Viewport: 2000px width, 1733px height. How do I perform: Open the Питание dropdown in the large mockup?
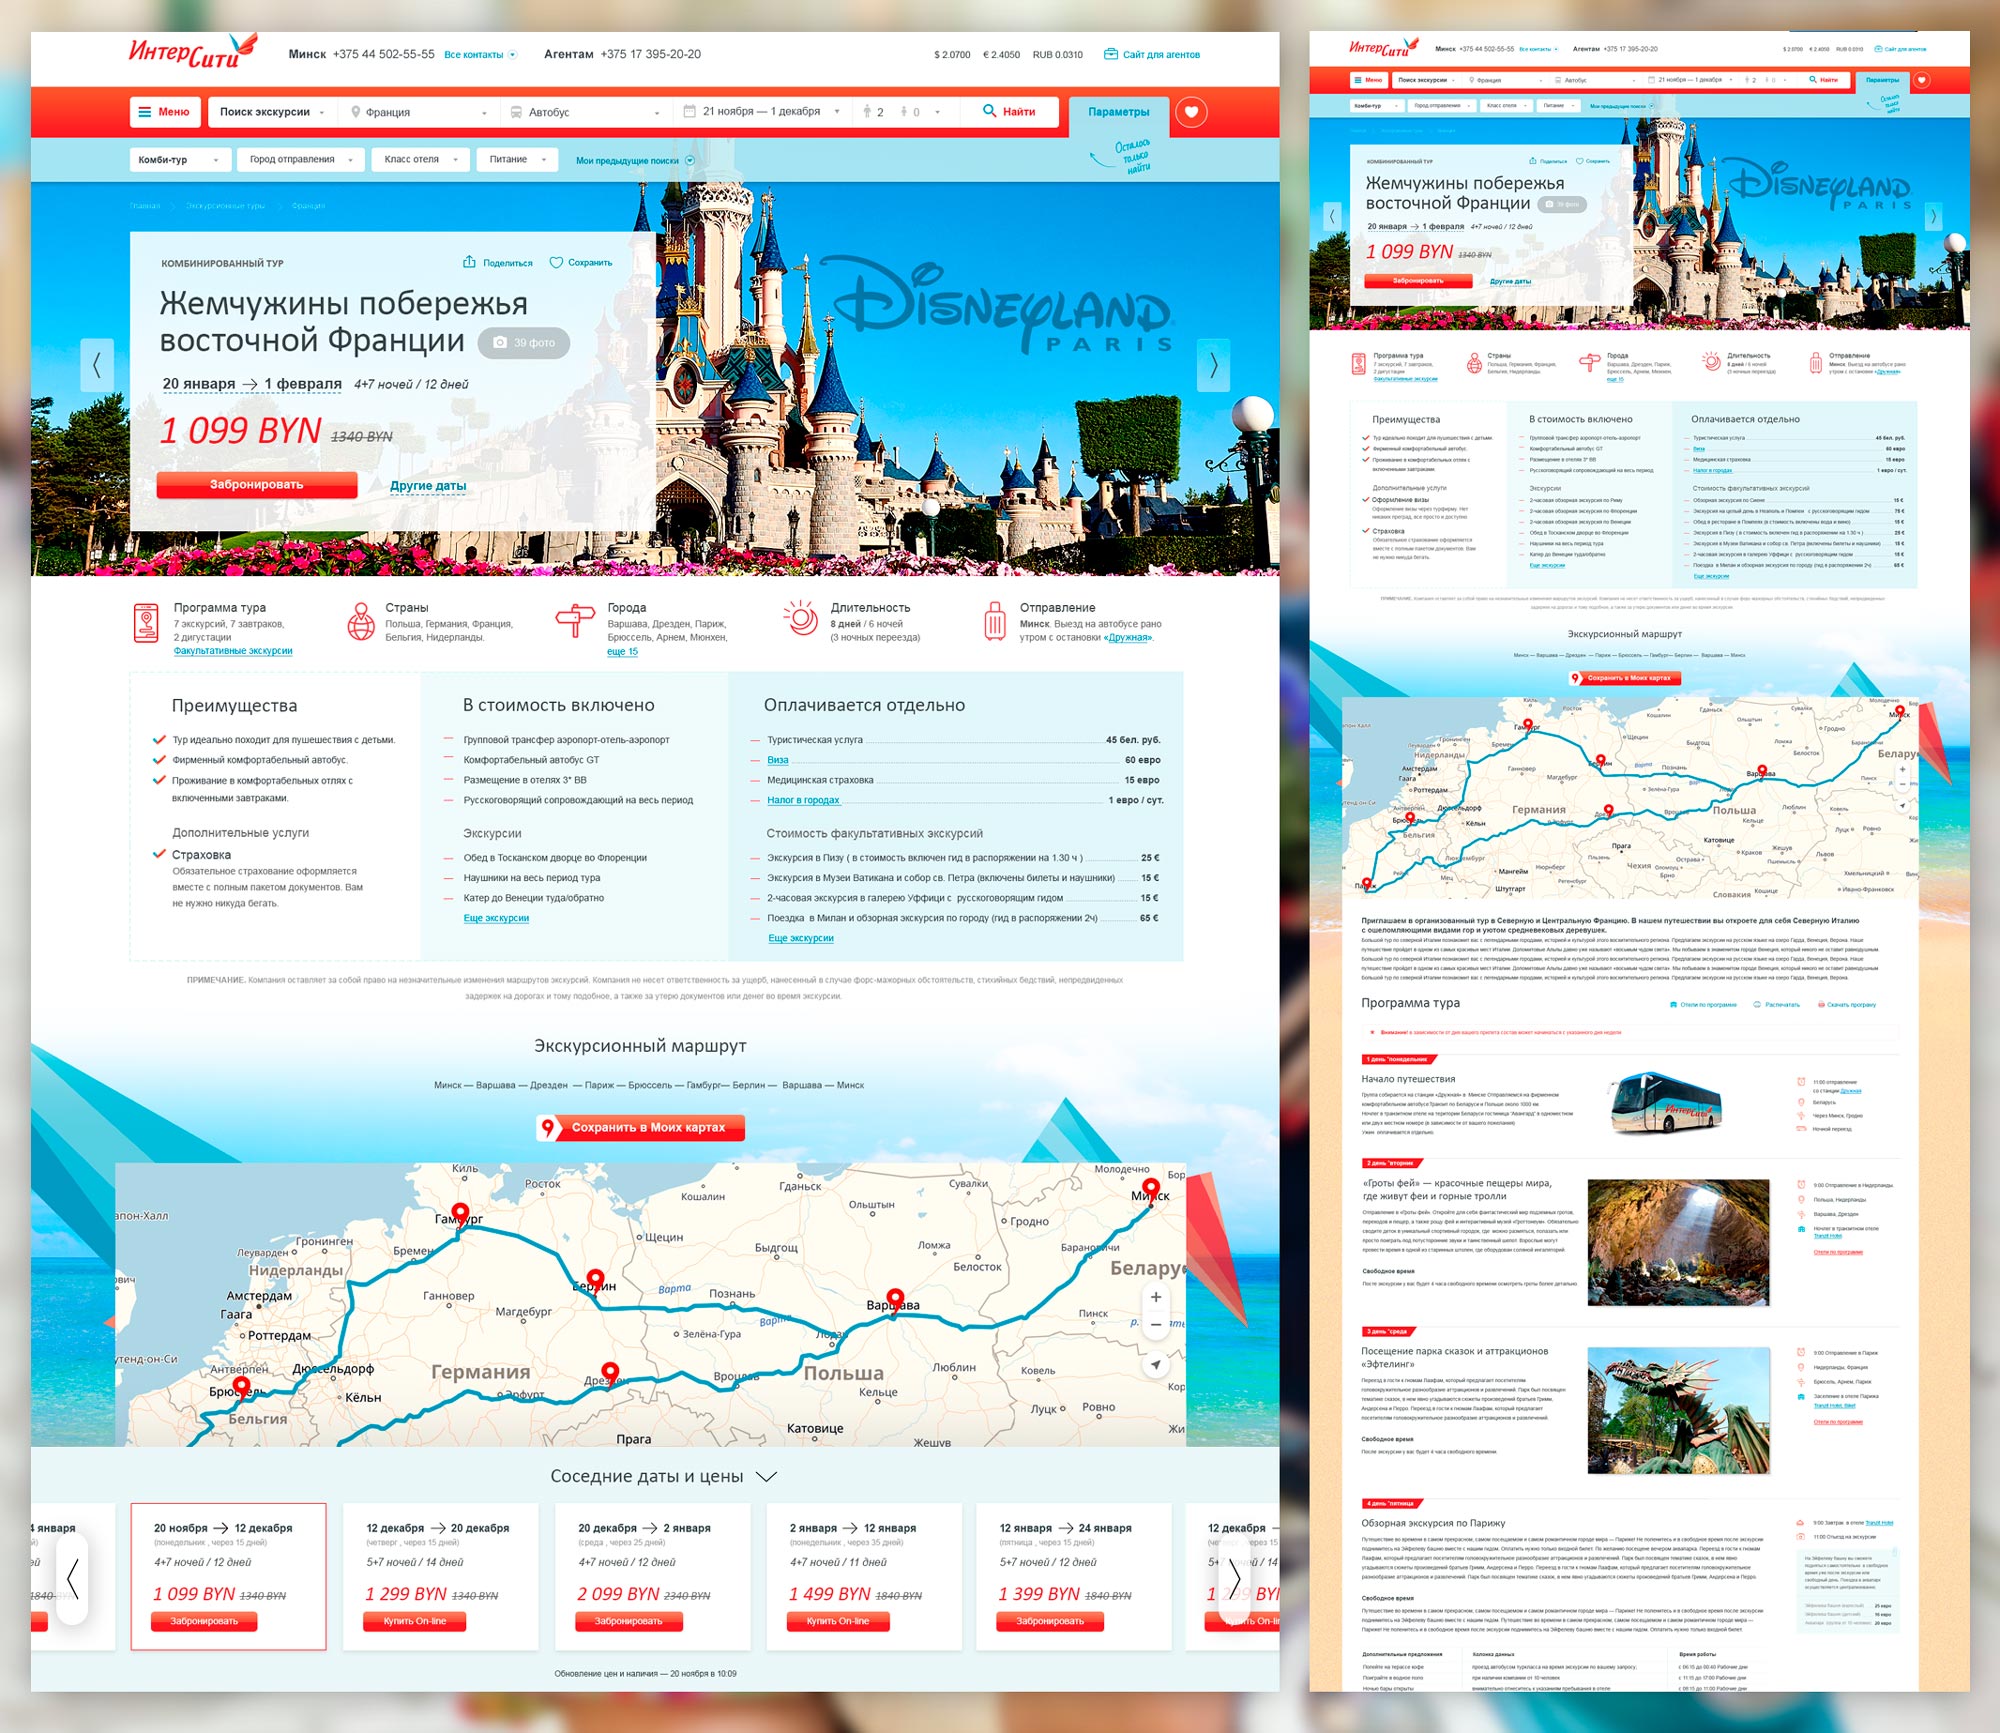517,159
